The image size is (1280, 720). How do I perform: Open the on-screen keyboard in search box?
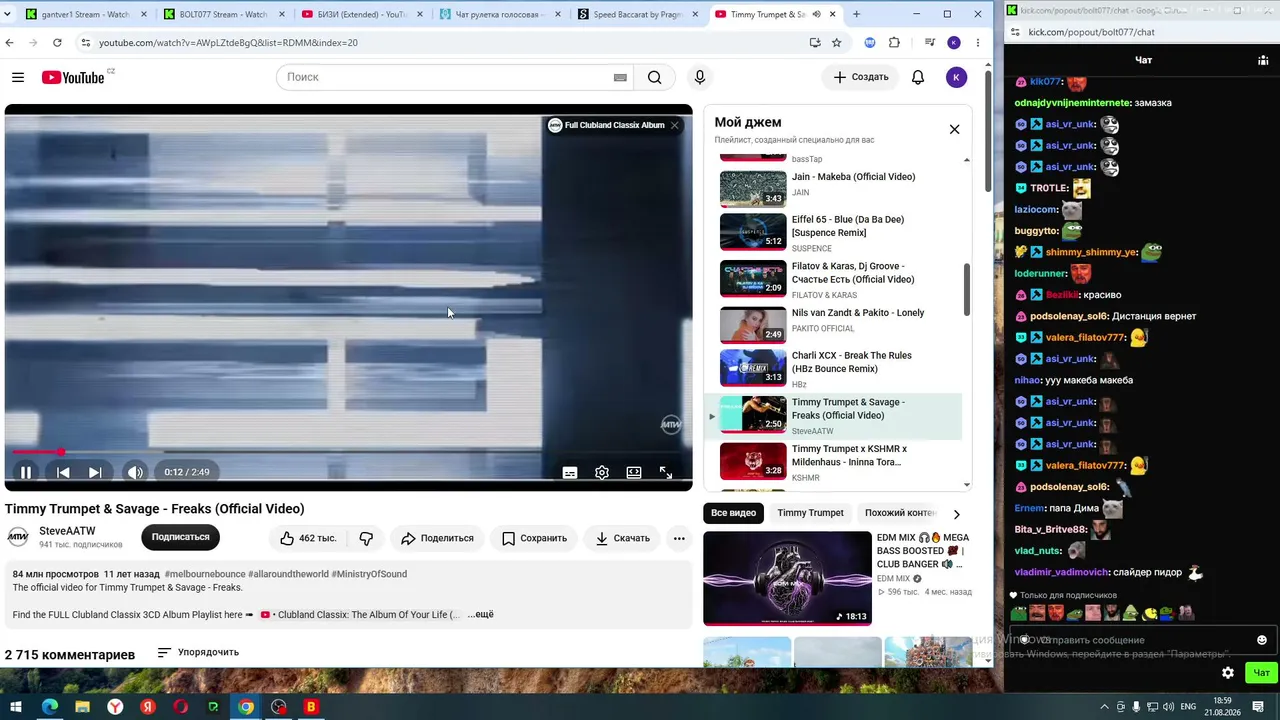620,77
